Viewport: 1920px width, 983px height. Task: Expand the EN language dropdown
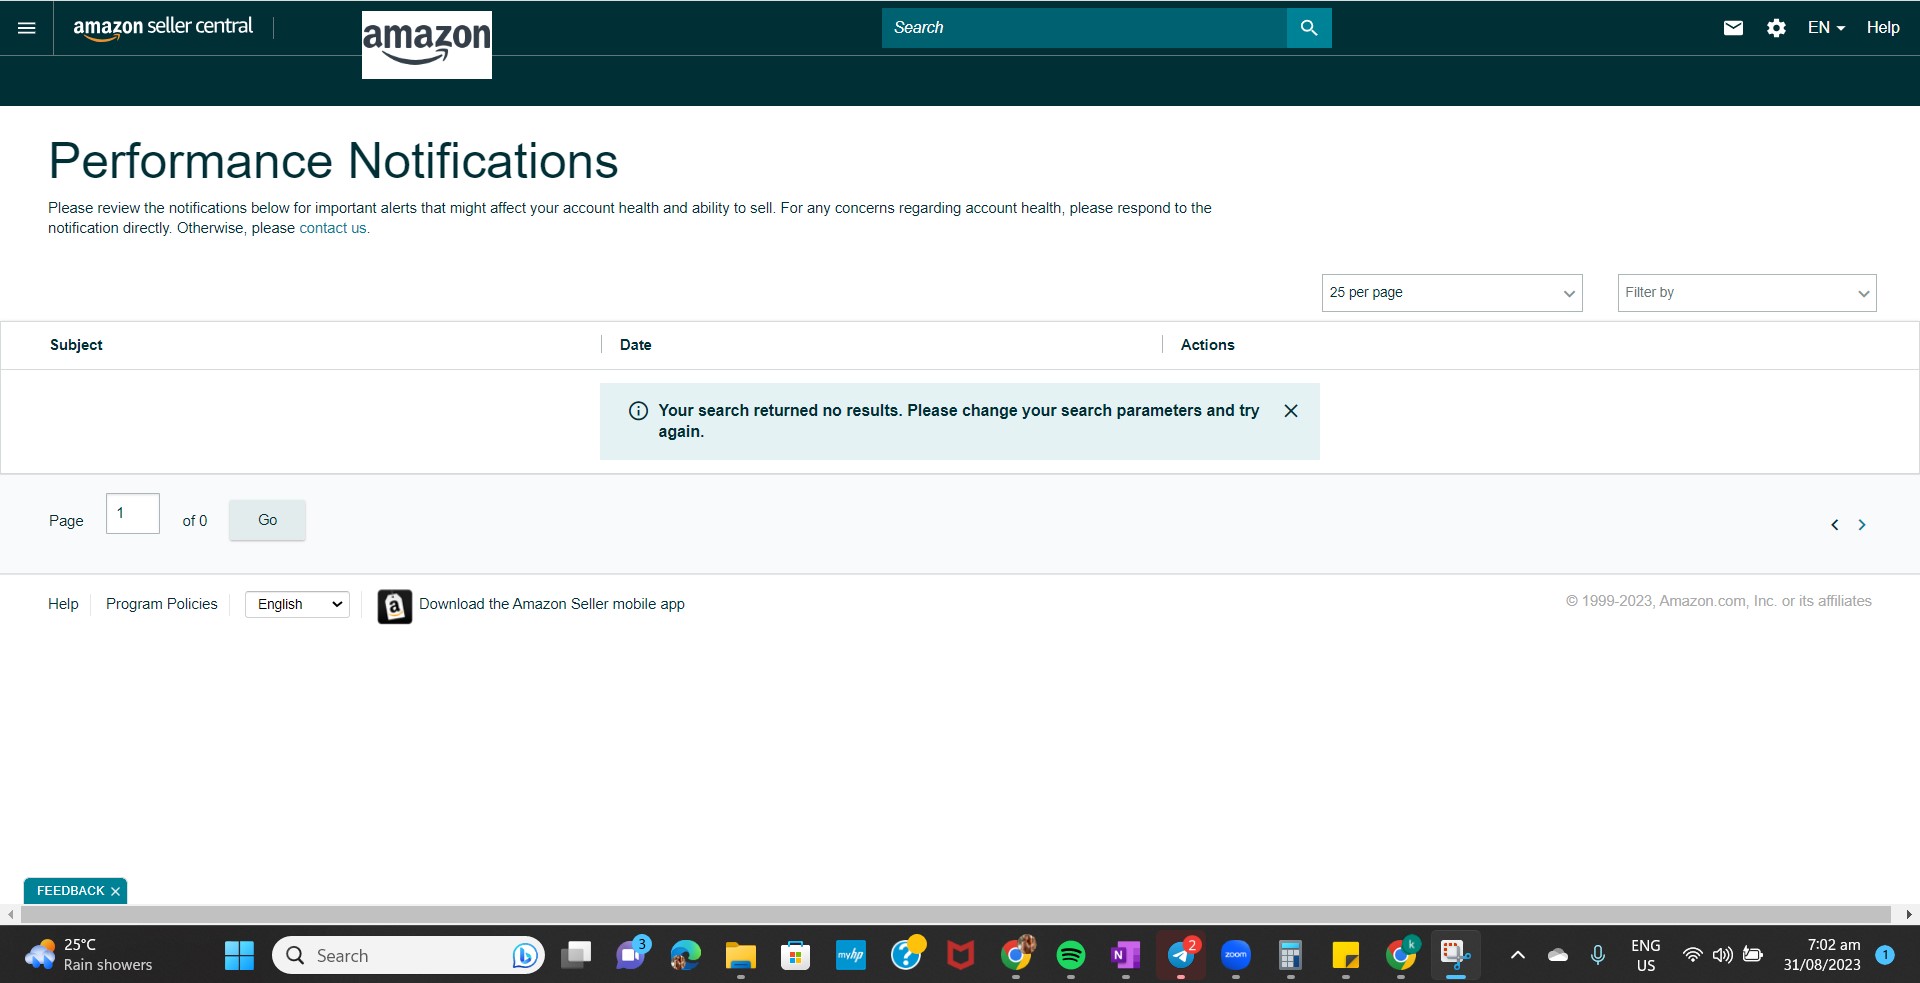pyautogui.click(x=1826, y=28)
